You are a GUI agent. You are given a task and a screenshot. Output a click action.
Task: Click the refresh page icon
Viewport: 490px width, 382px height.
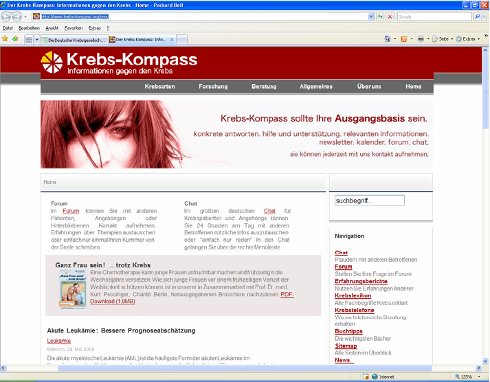(x=380, y=16)
